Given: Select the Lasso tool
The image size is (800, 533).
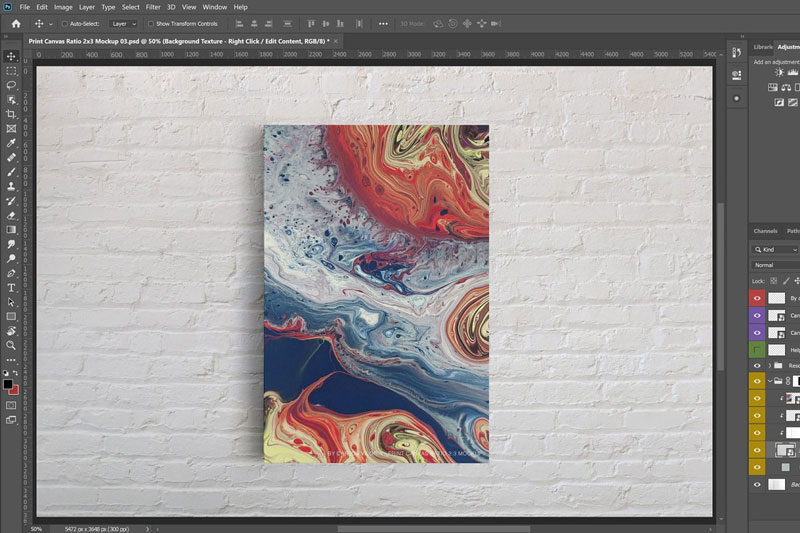Looking at the screenshot, I should point(11,85).
